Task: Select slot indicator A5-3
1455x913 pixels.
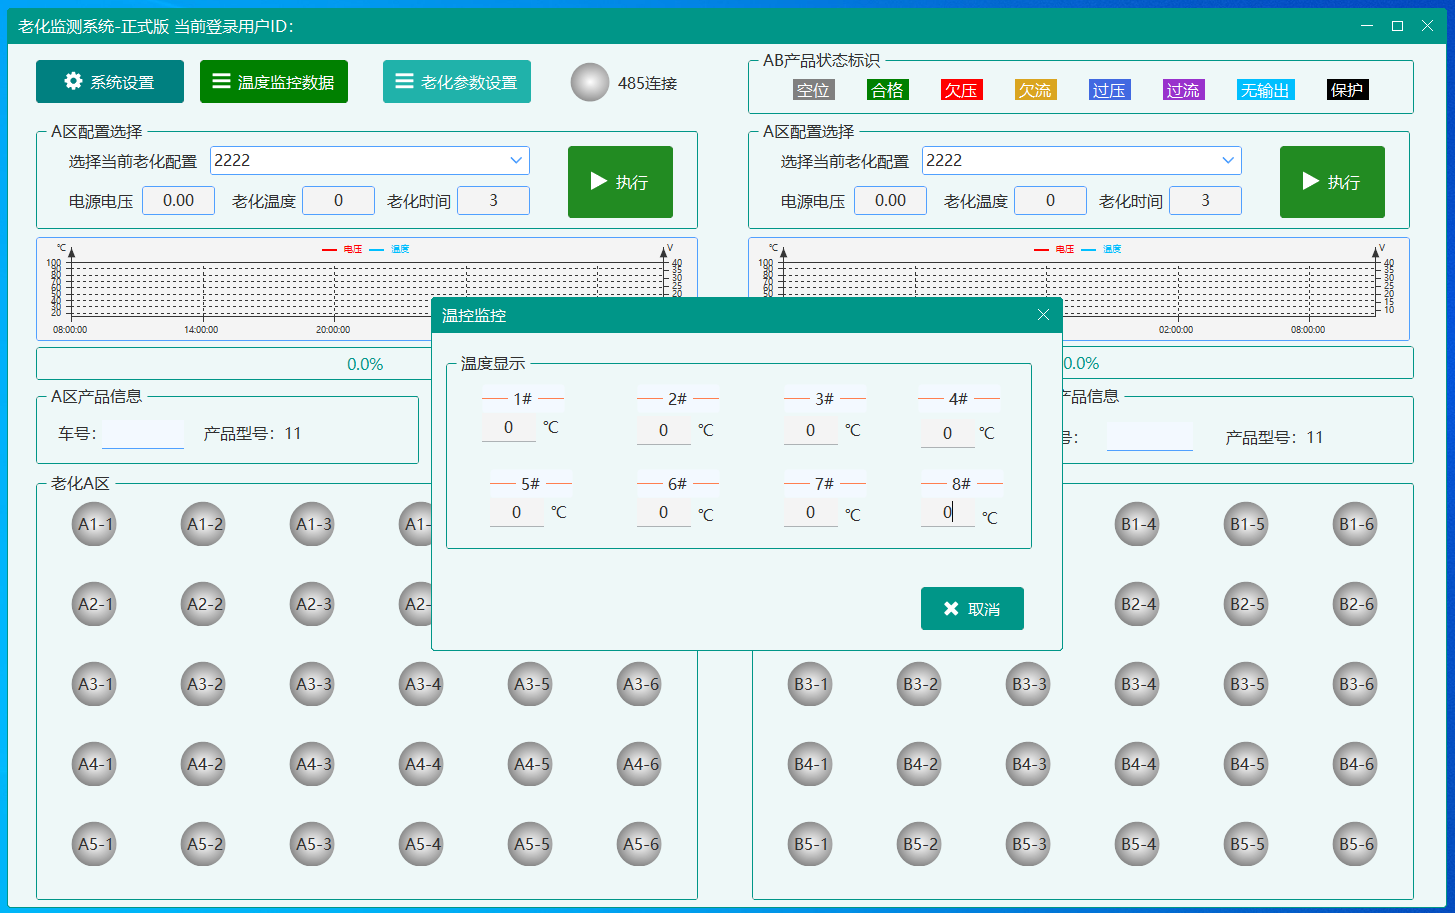Action: (313, 844)
